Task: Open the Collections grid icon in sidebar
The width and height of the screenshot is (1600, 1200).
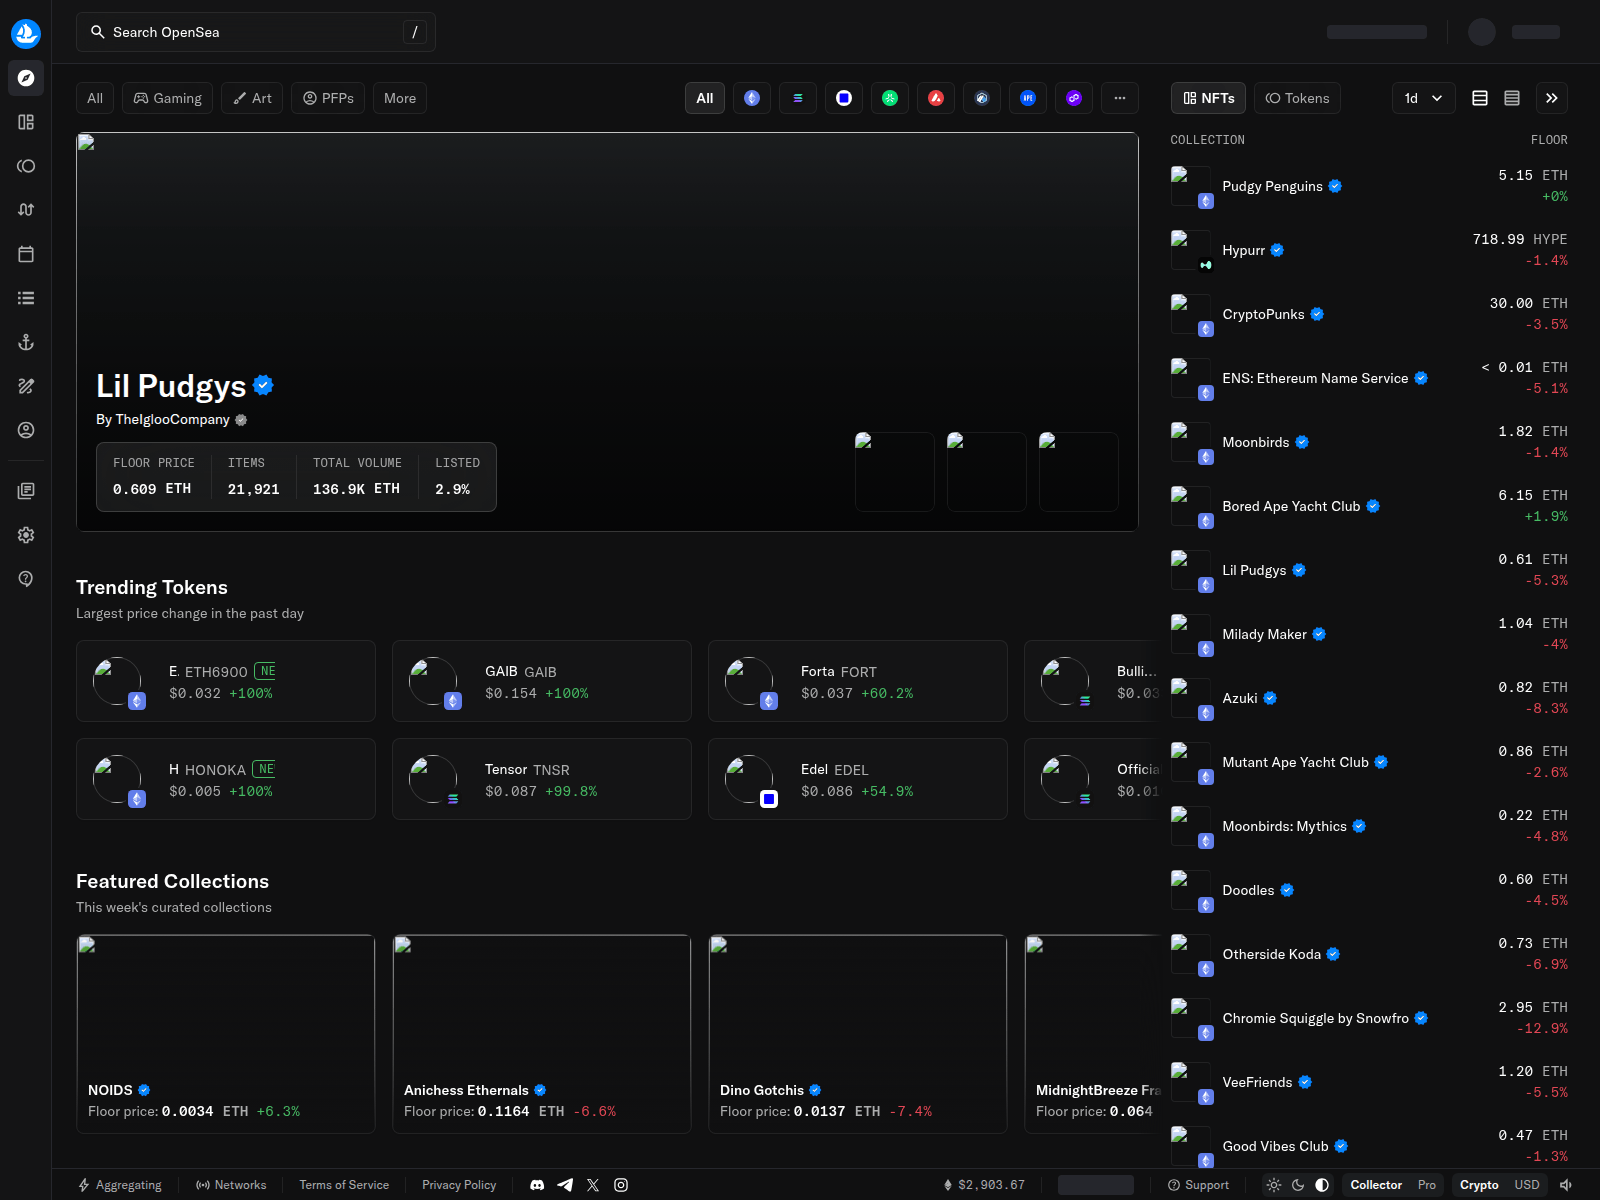Action: (26, 122)
